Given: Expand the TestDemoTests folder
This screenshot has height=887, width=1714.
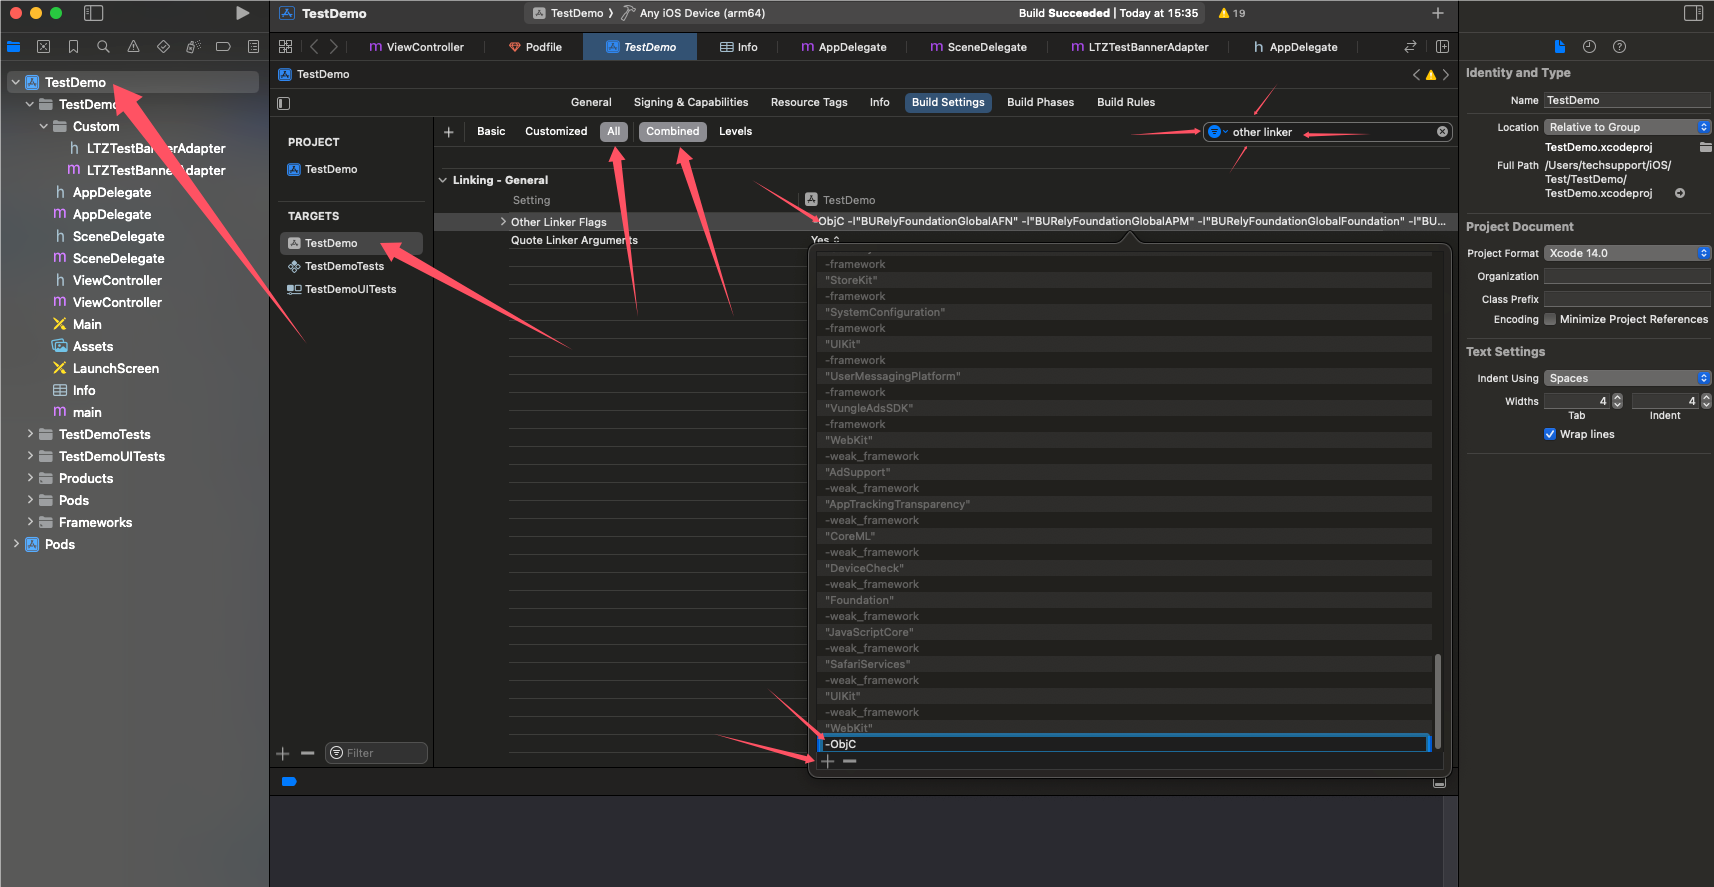Looking at the screenshot, I should pyautogui.click(x=30, y=434).
